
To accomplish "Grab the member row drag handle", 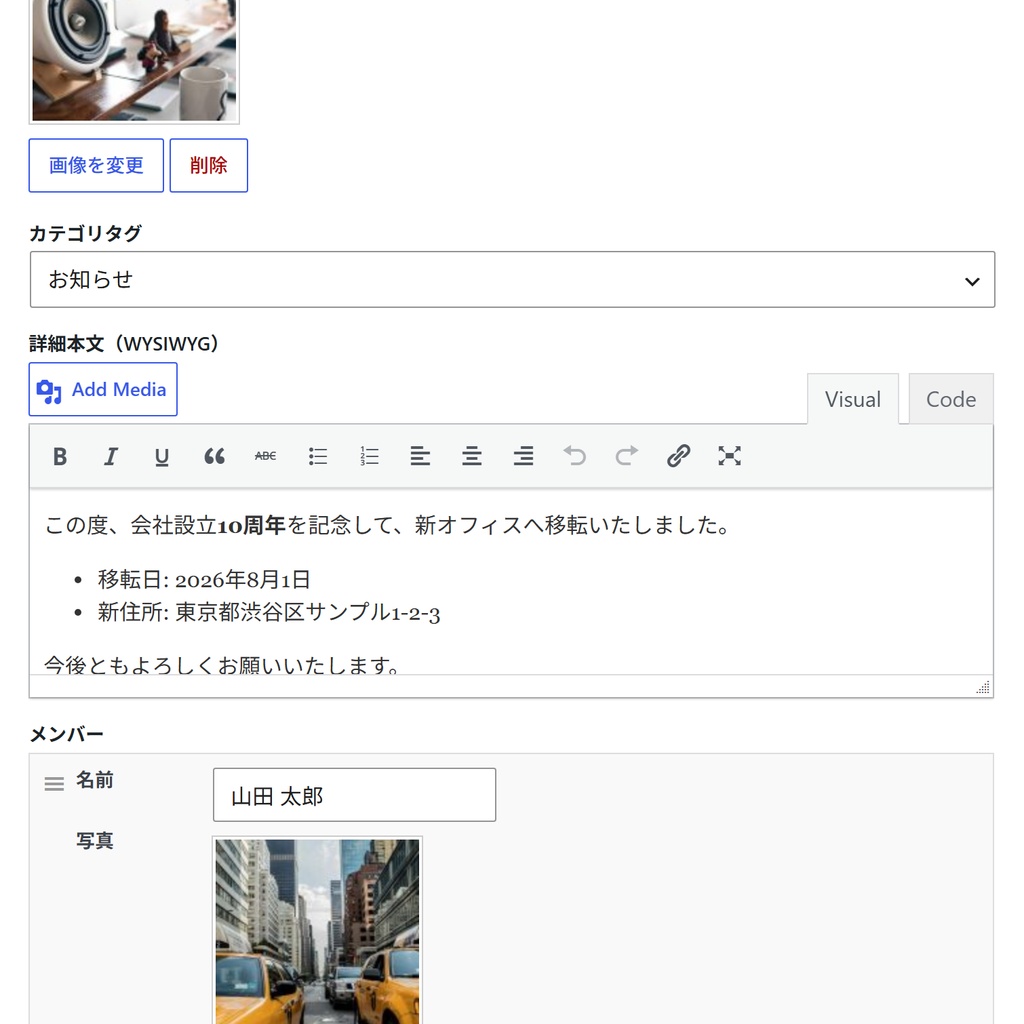I will point(54,784).
